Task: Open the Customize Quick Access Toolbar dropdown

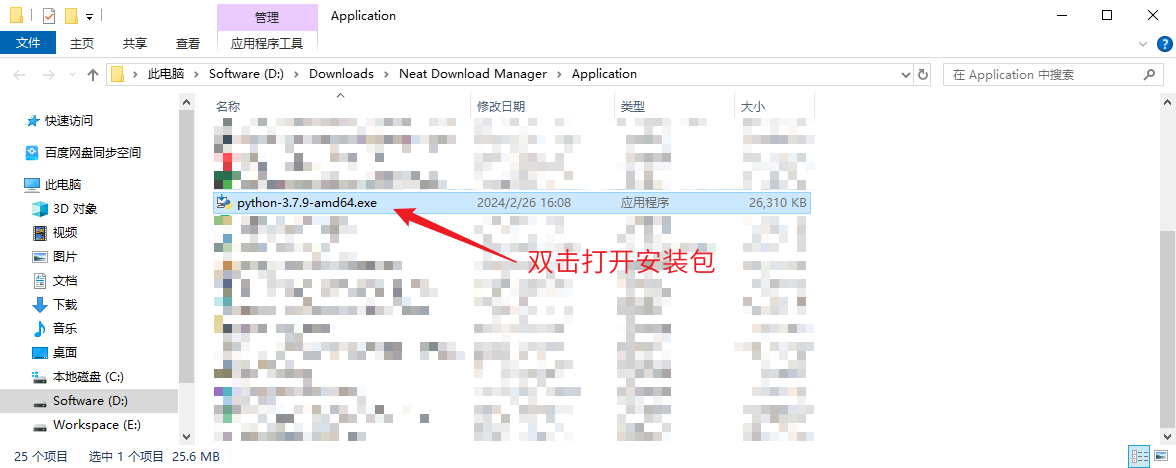Action: click(x=89, y=17)
